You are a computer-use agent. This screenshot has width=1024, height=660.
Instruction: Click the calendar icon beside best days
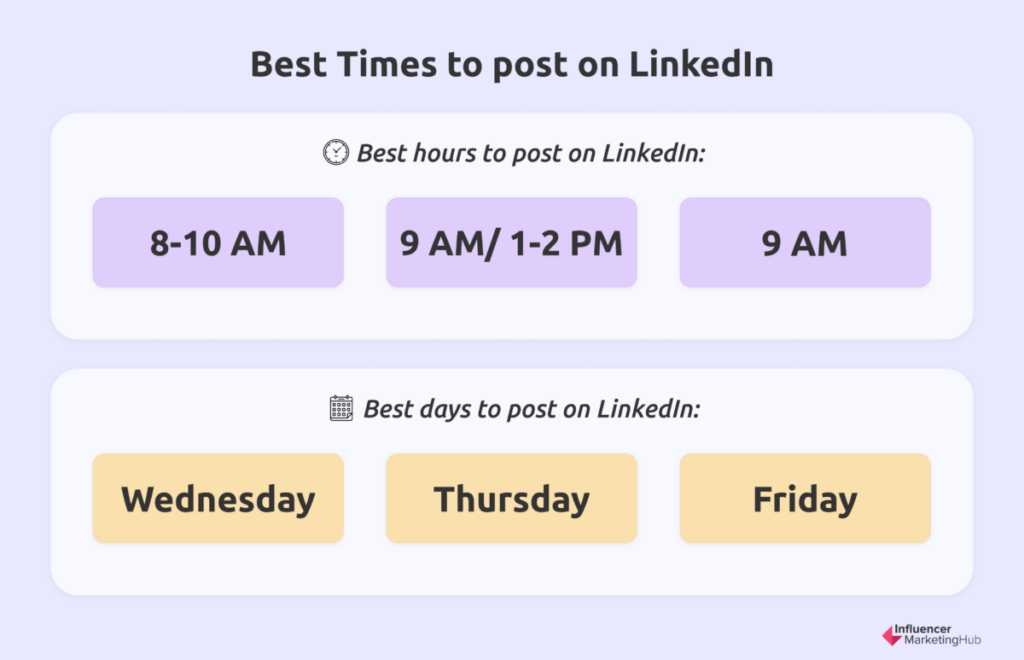pyautogui.click(x=341, y=408)
